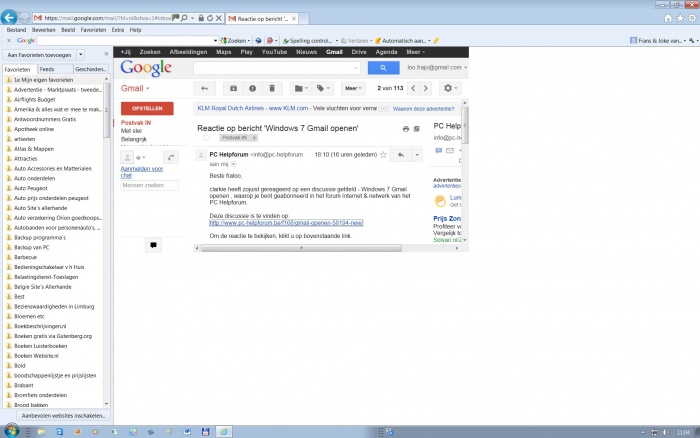Click the Windows Start orb

point(12,431)
